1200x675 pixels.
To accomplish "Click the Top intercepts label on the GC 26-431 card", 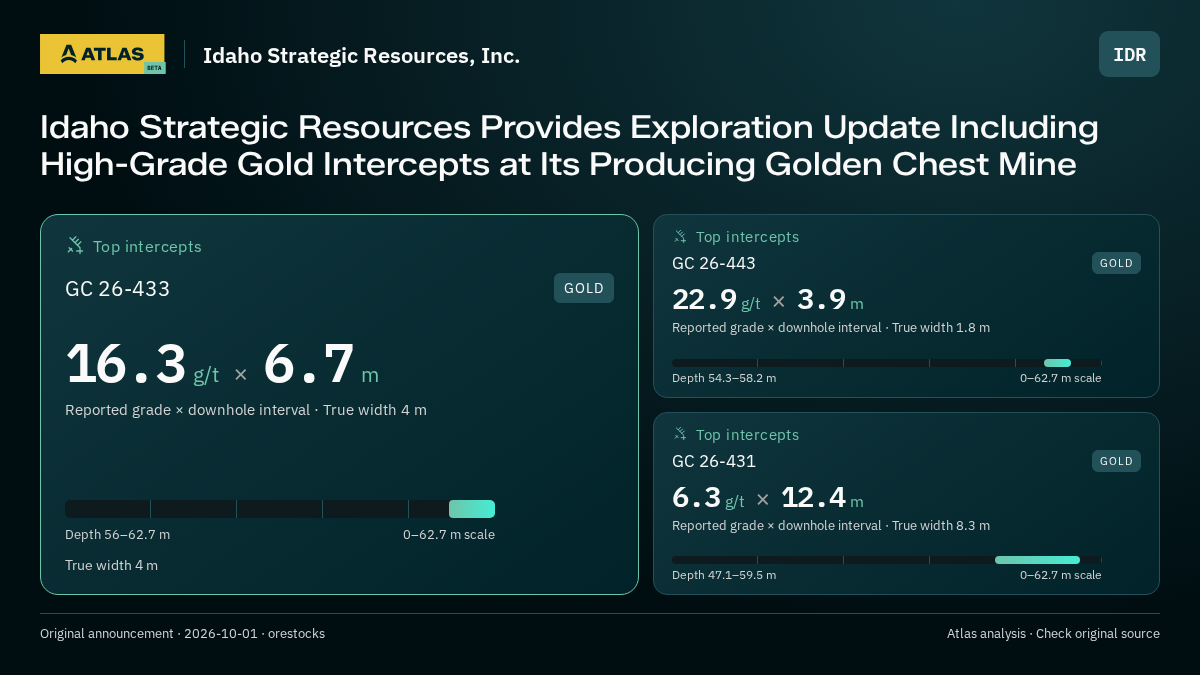I will pos(747,435).
